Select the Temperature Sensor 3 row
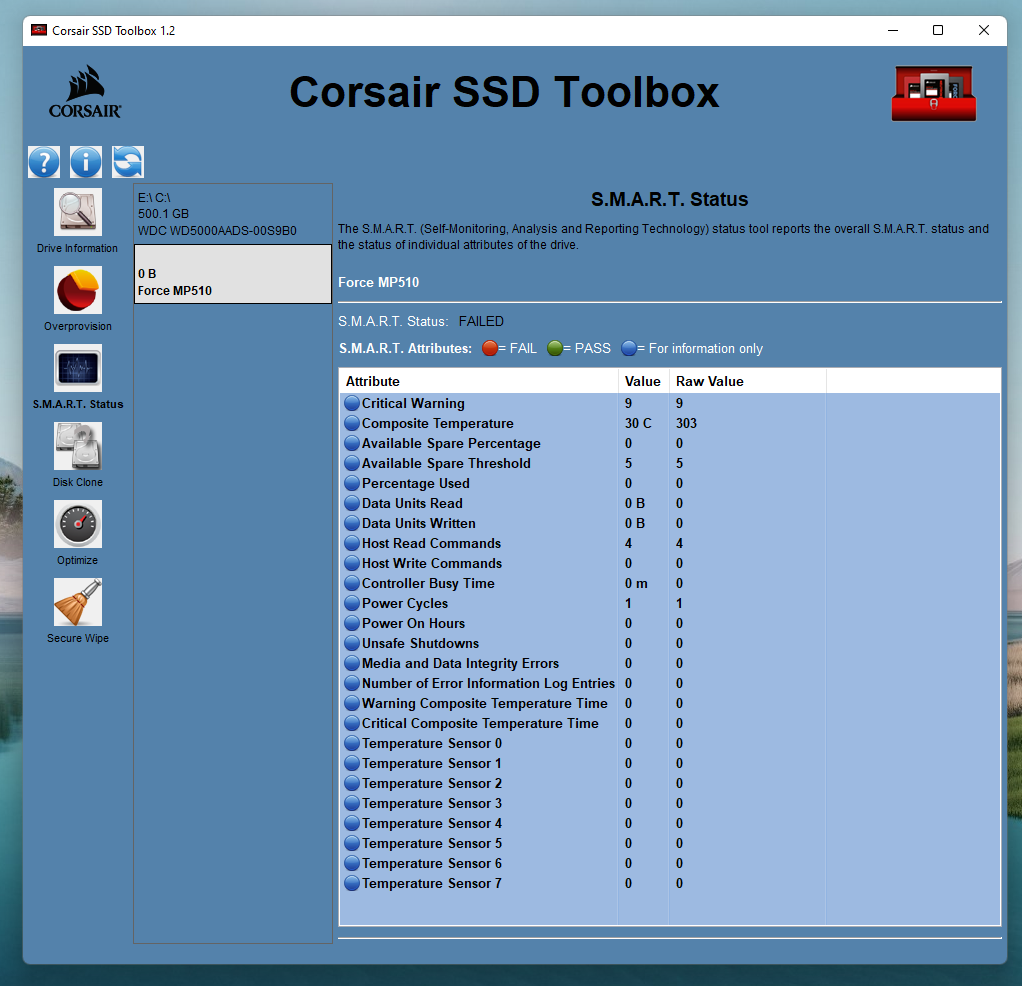 click(670, 804)
